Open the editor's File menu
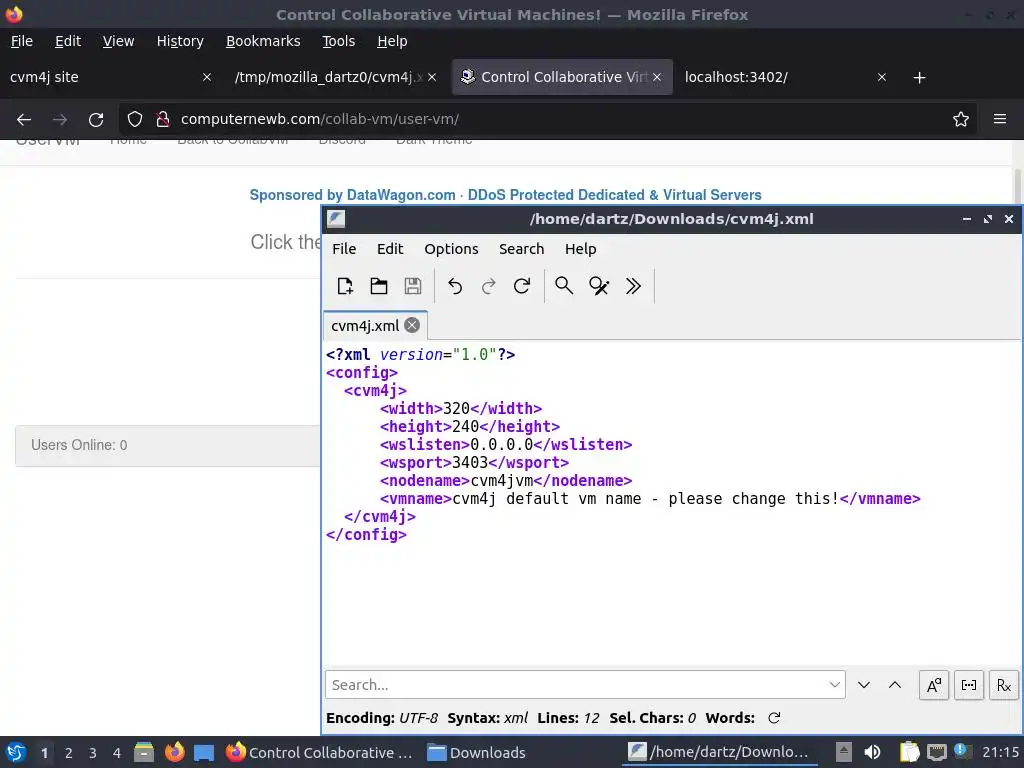The width and height of the screenshot is (1024, 768). click(344, 249)
